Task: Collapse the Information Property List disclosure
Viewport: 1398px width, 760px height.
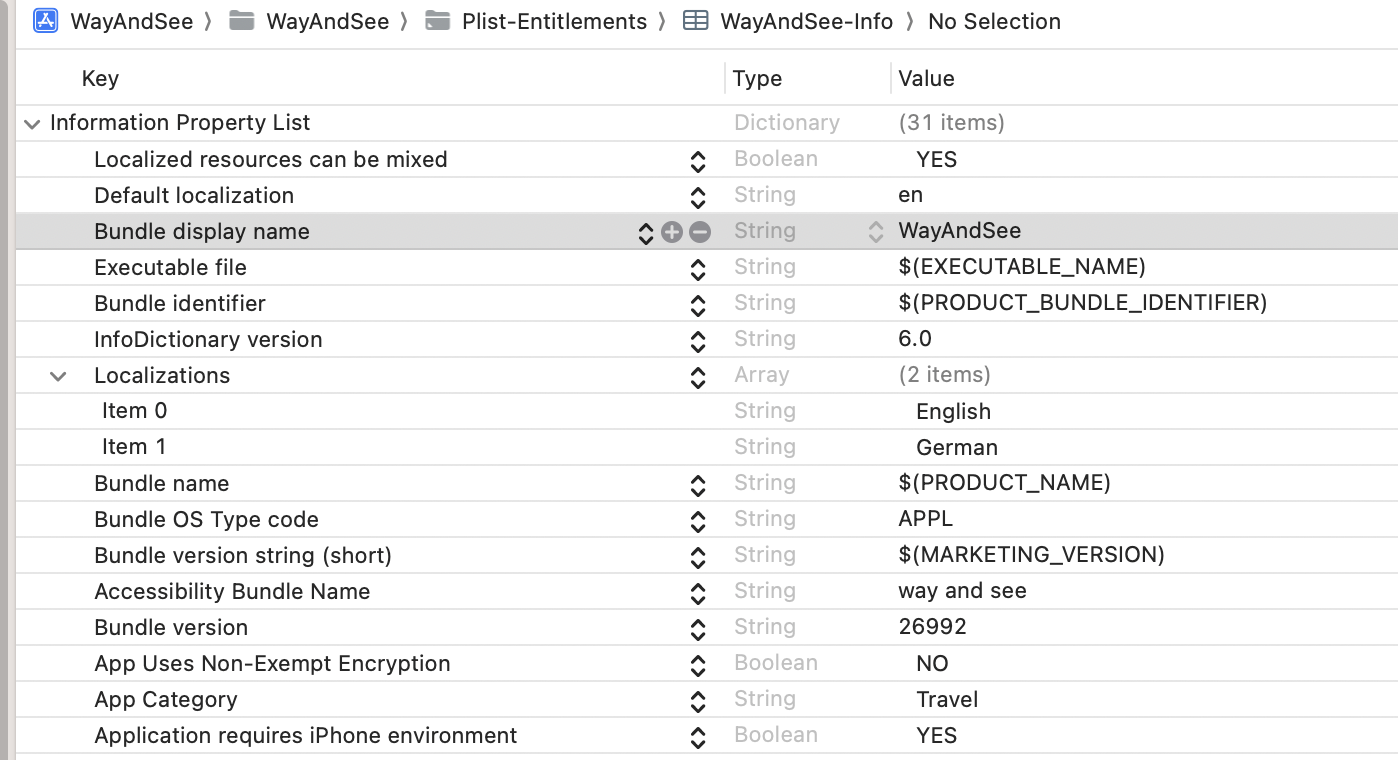Action: tap(32, 124)
